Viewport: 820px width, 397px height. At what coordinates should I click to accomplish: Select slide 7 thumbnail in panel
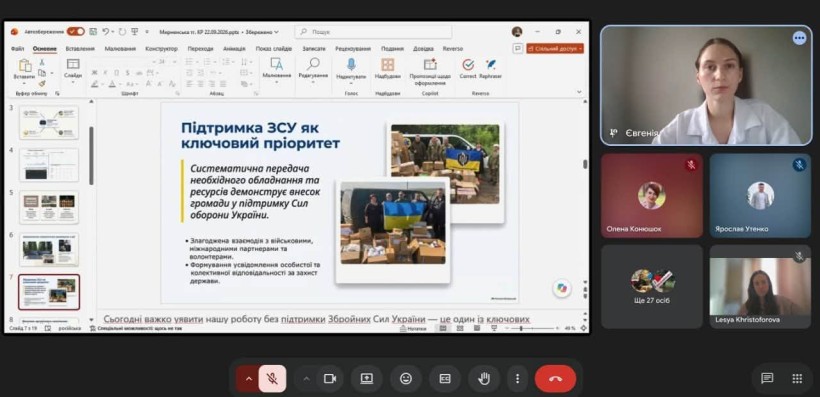coord(49,292)
